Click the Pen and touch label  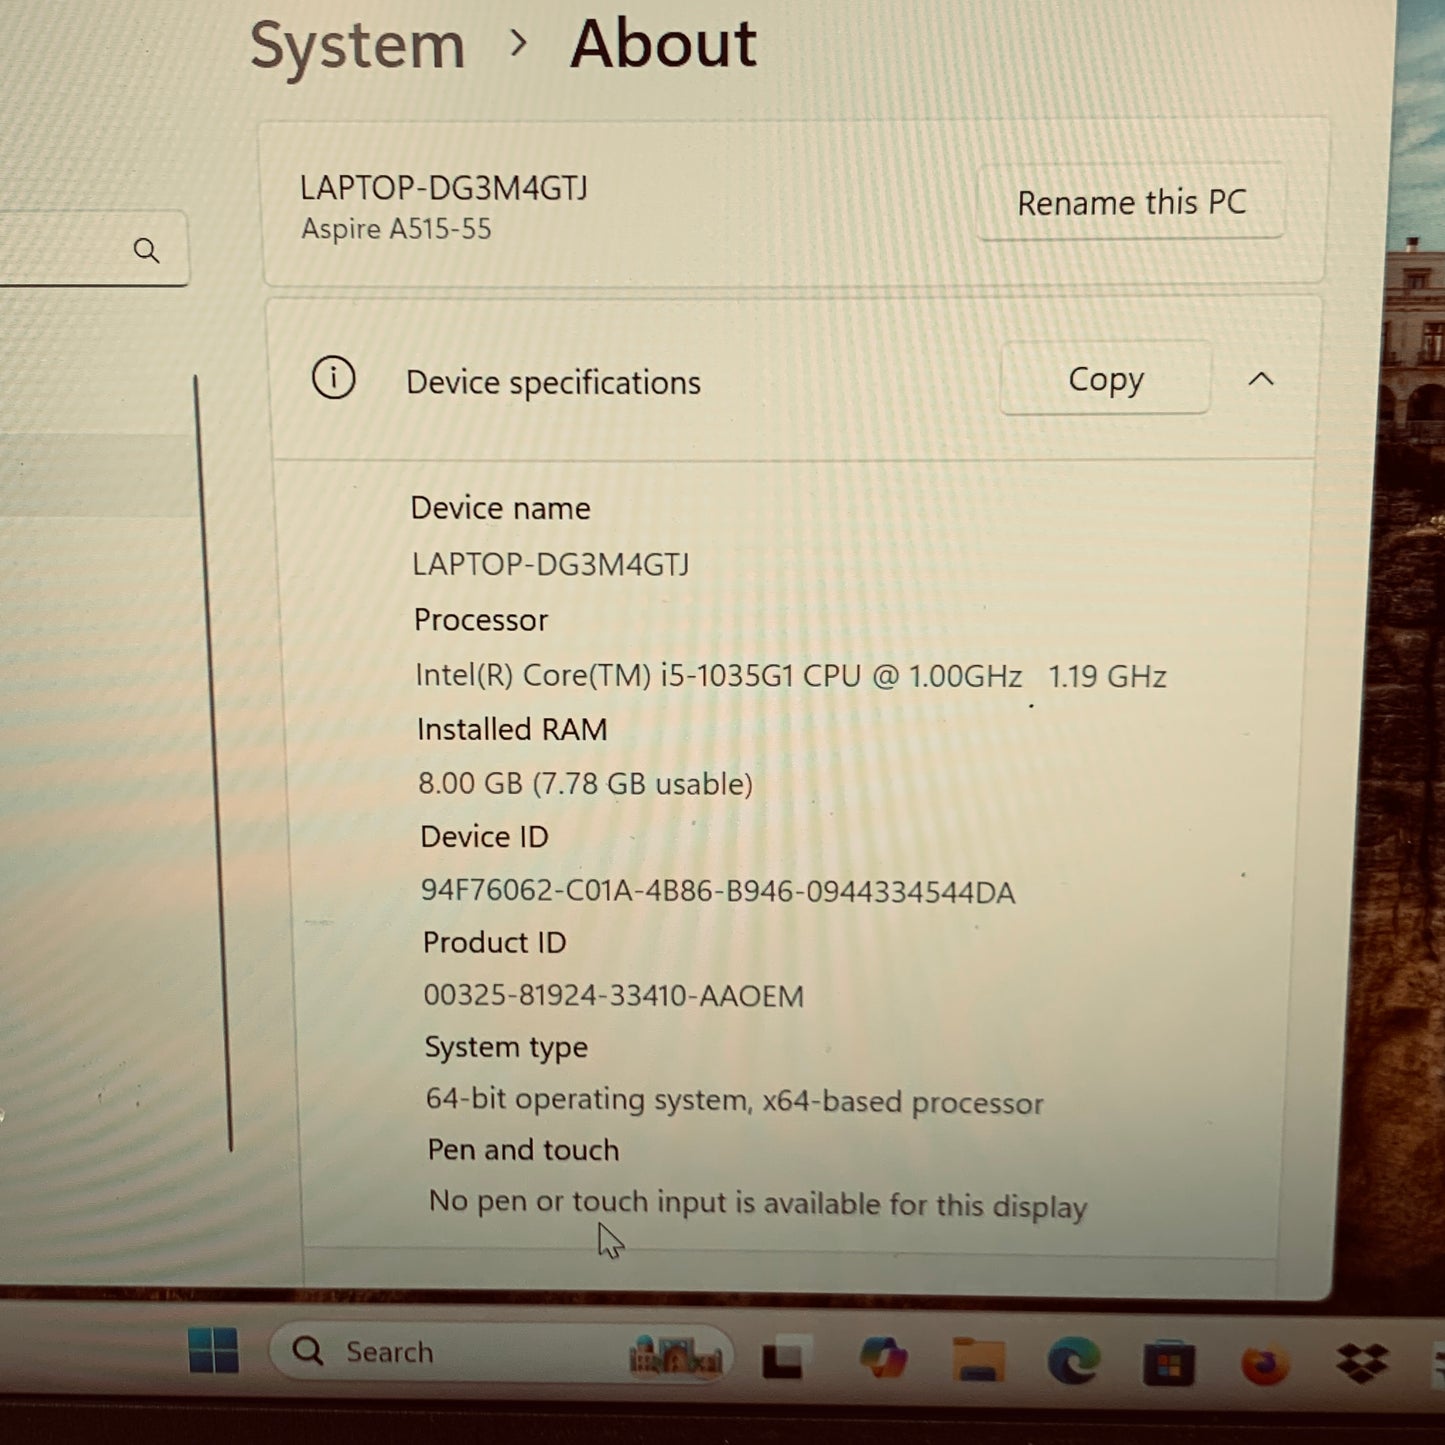(x=523, y=1150)
